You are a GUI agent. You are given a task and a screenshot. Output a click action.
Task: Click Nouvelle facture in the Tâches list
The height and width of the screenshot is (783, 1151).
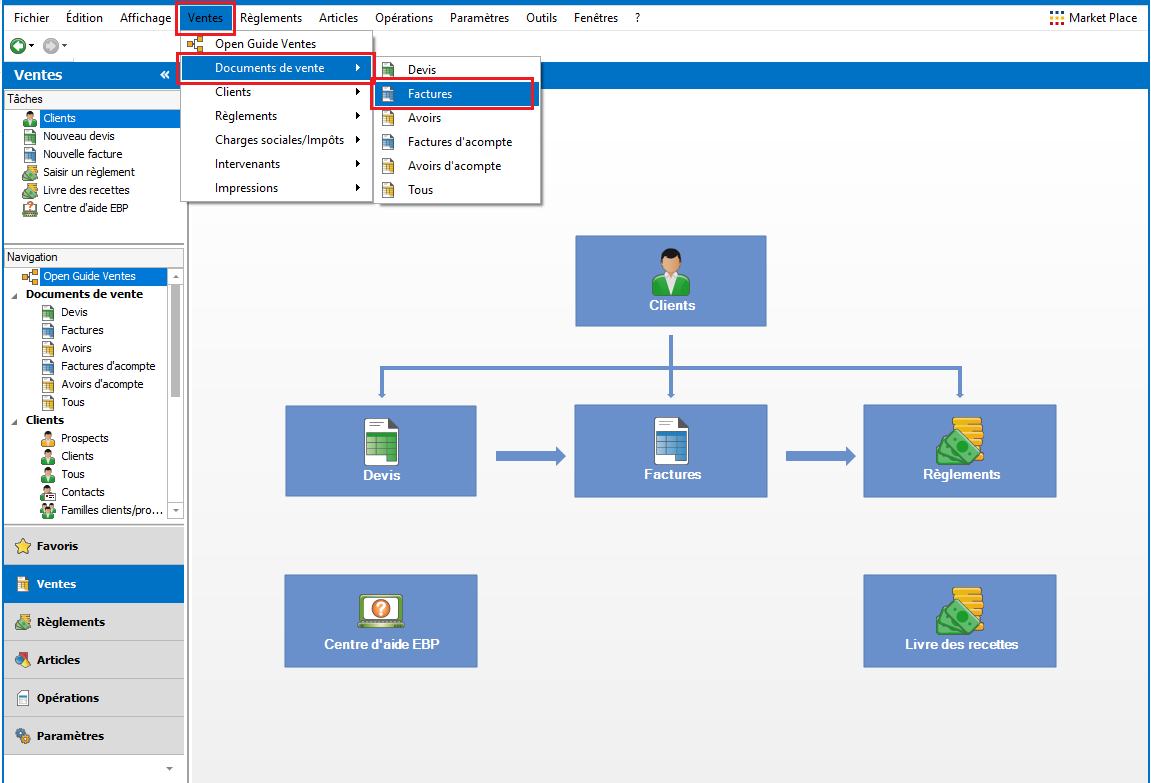point(82,154)
